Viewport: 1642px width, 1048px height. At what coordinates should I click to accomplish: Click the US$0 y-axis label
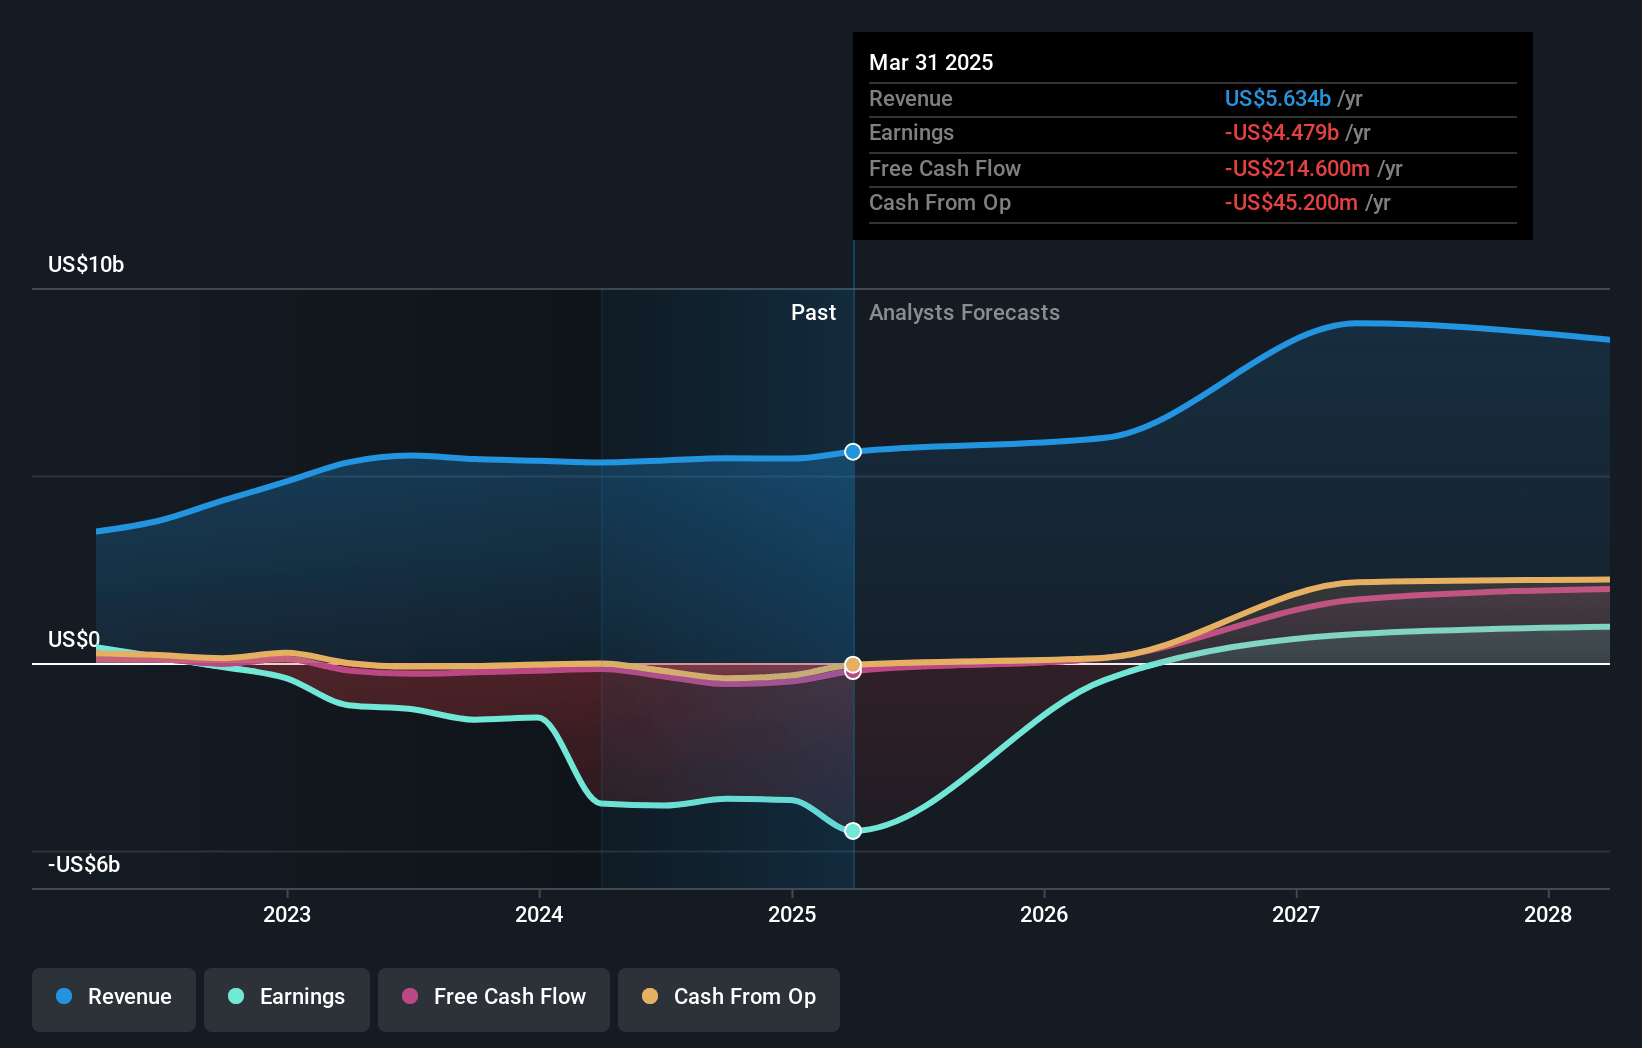[74, 639]
